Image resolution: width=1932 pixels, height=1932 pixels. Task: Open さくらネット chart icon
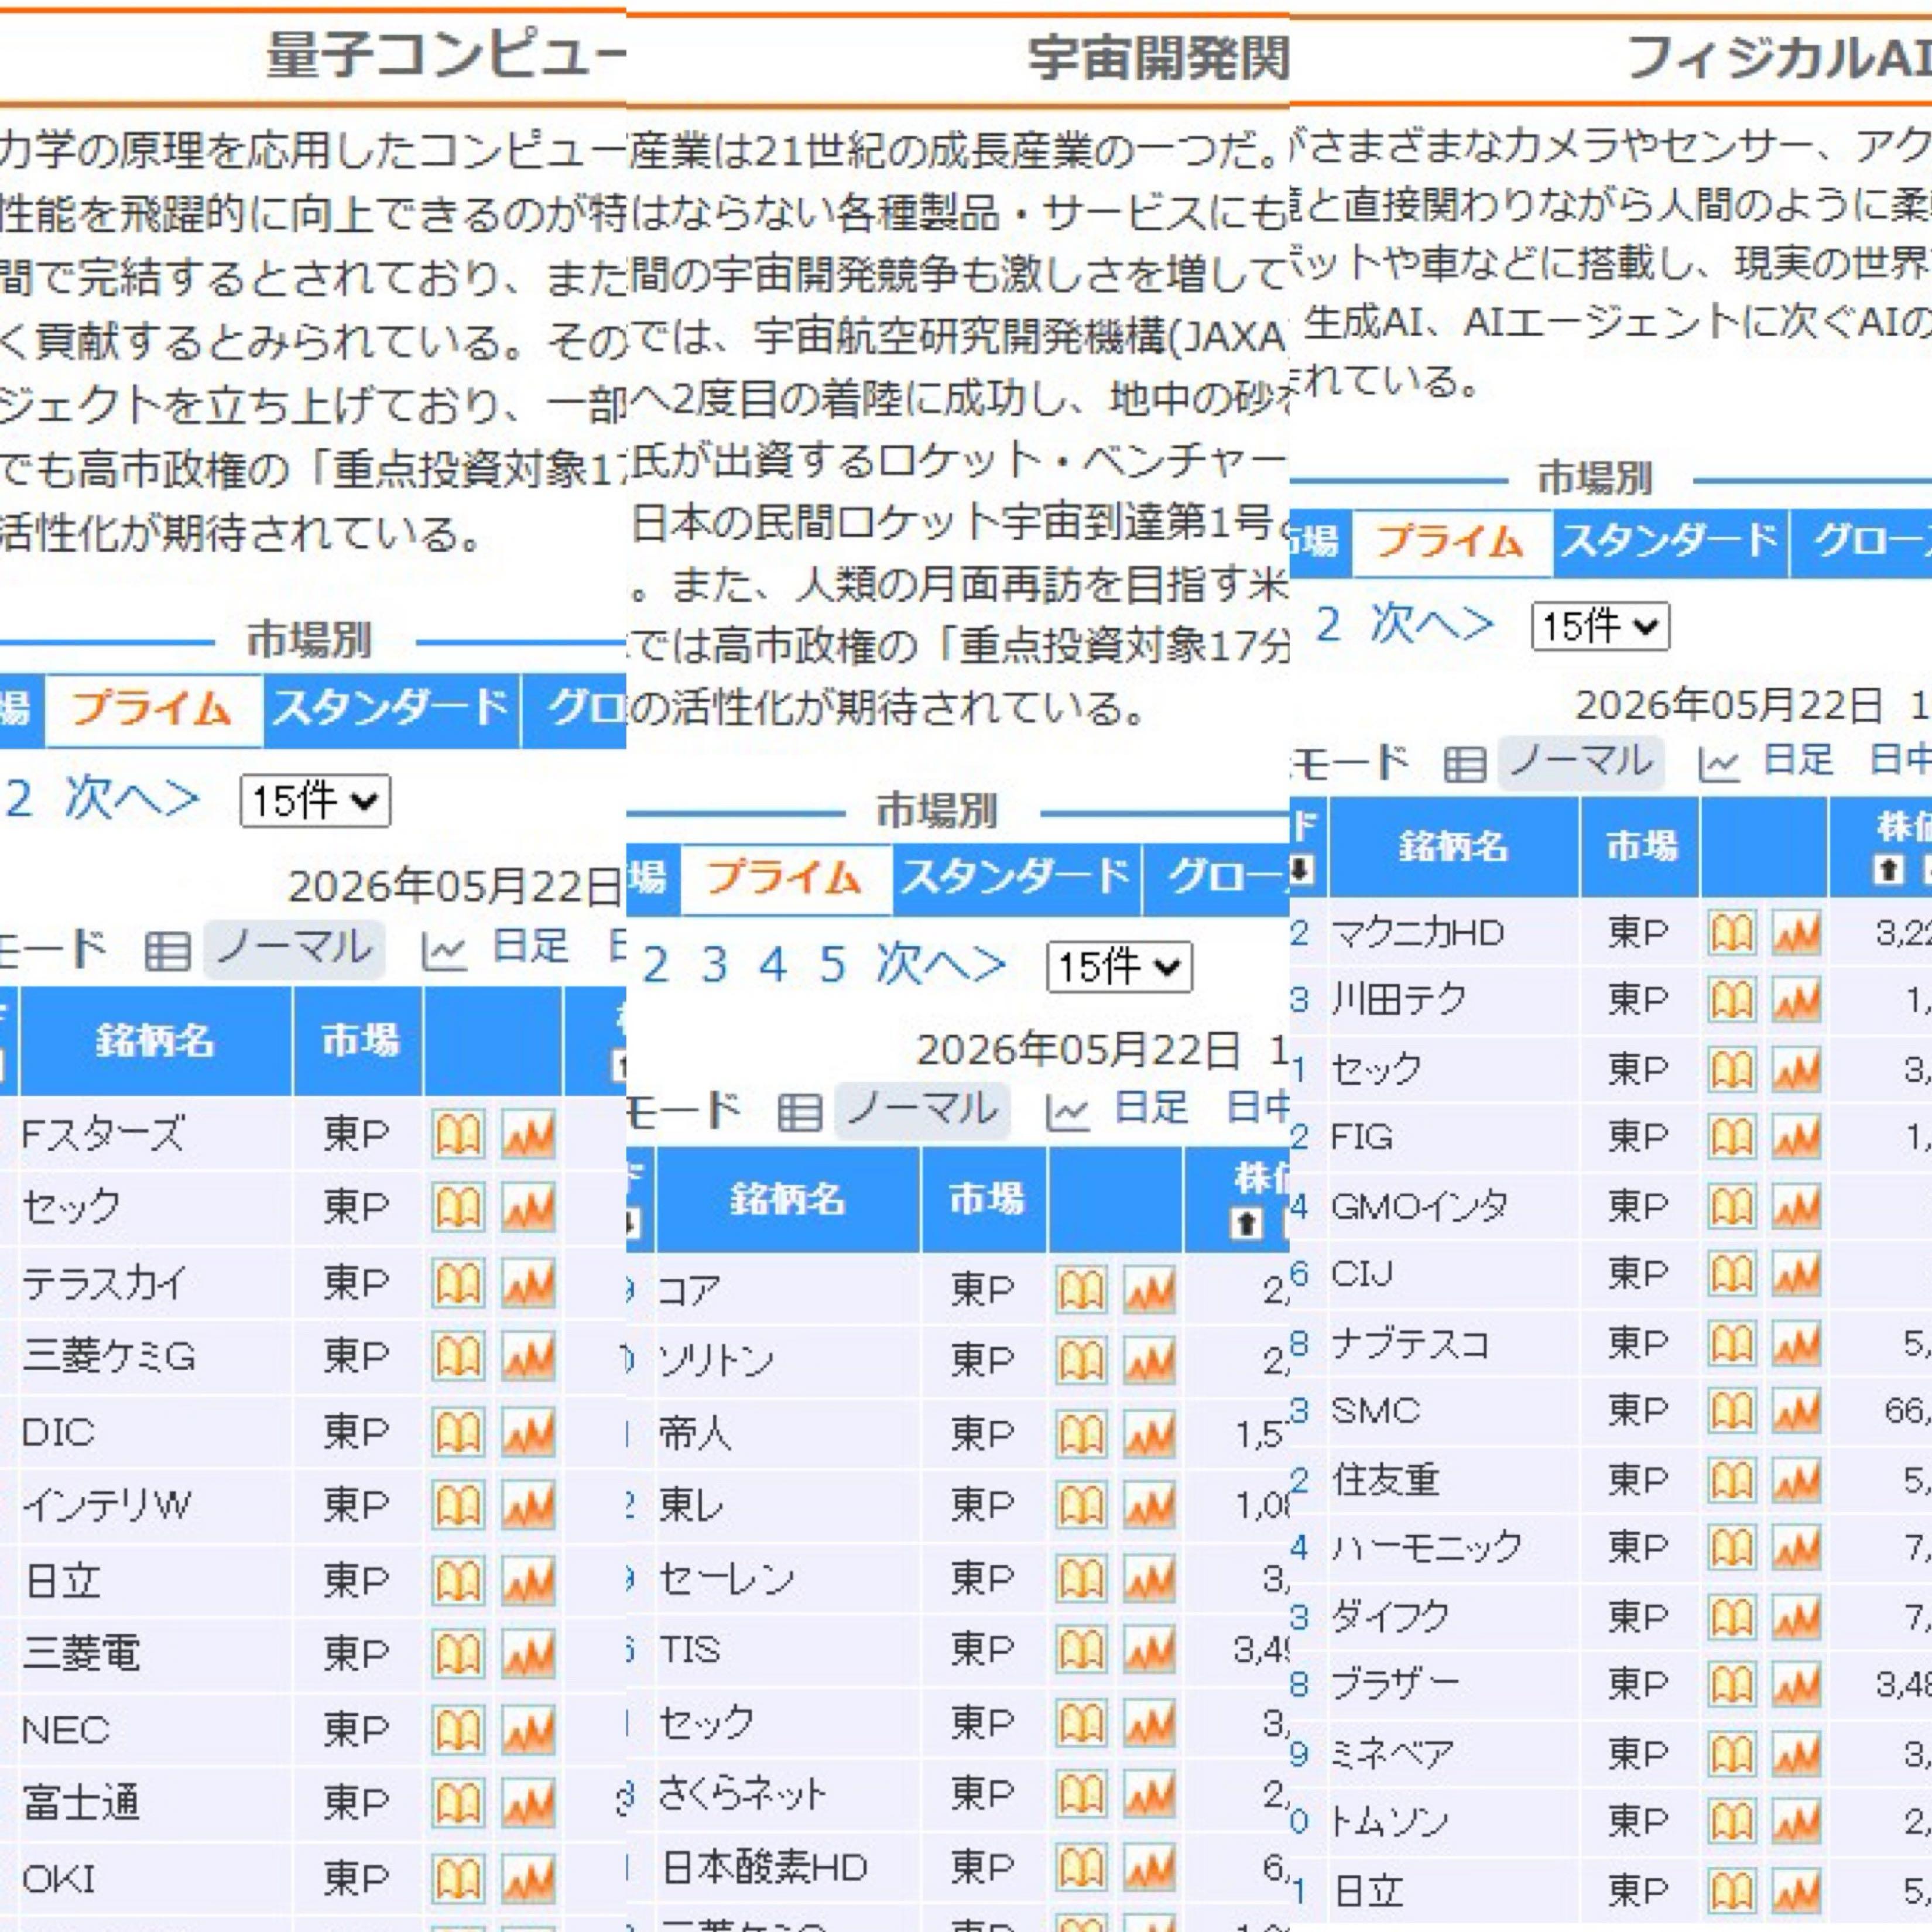[1149, 1795]
